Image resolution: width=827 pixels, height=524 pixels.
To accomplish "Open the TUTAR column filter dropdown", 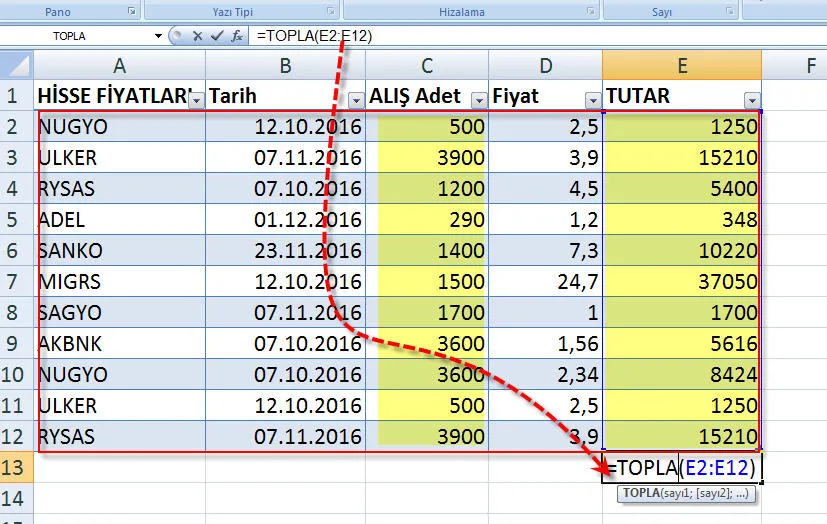I will [x=751, y=99].
